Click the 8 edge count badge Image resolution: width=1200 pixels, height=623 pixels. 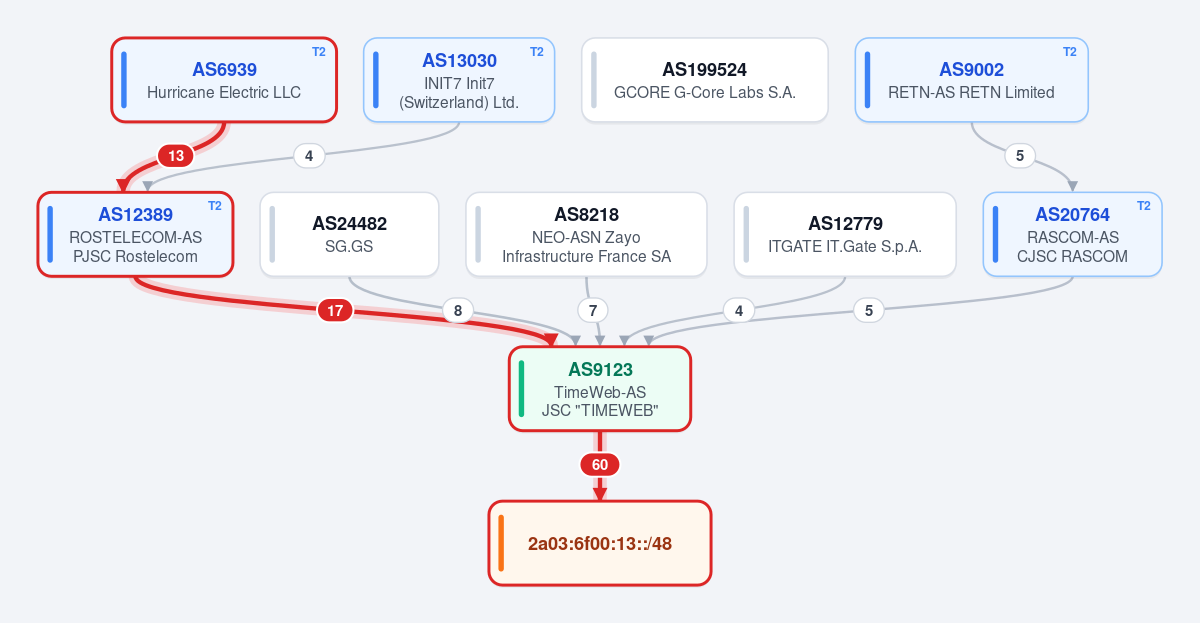click(458, 311)
